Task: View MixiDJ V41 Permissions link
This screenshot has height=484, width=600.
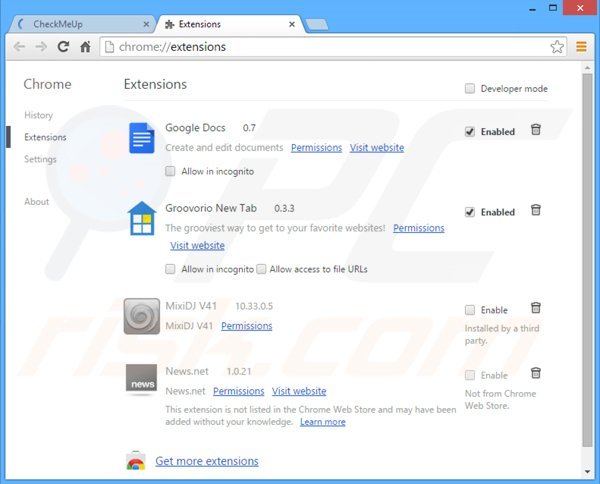Action: point(247,326)
